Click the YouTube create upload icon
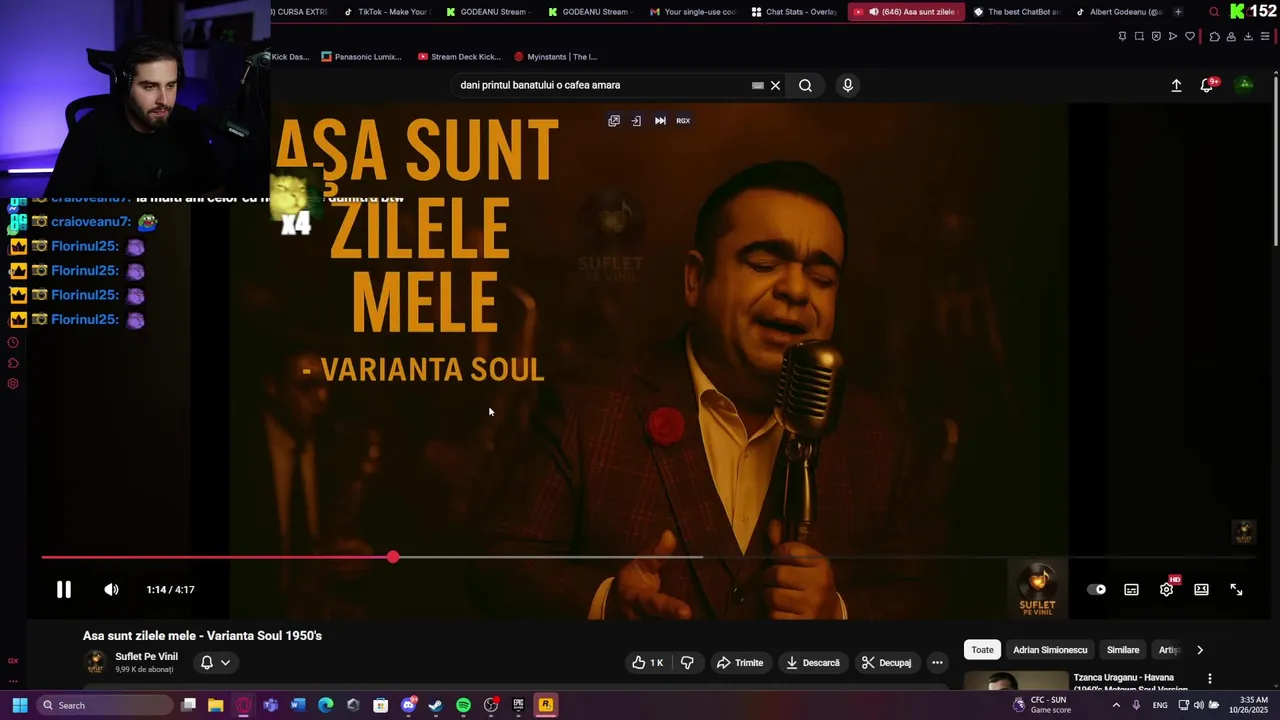The width and height of the screenshot is (1280, 720). 1176,85
